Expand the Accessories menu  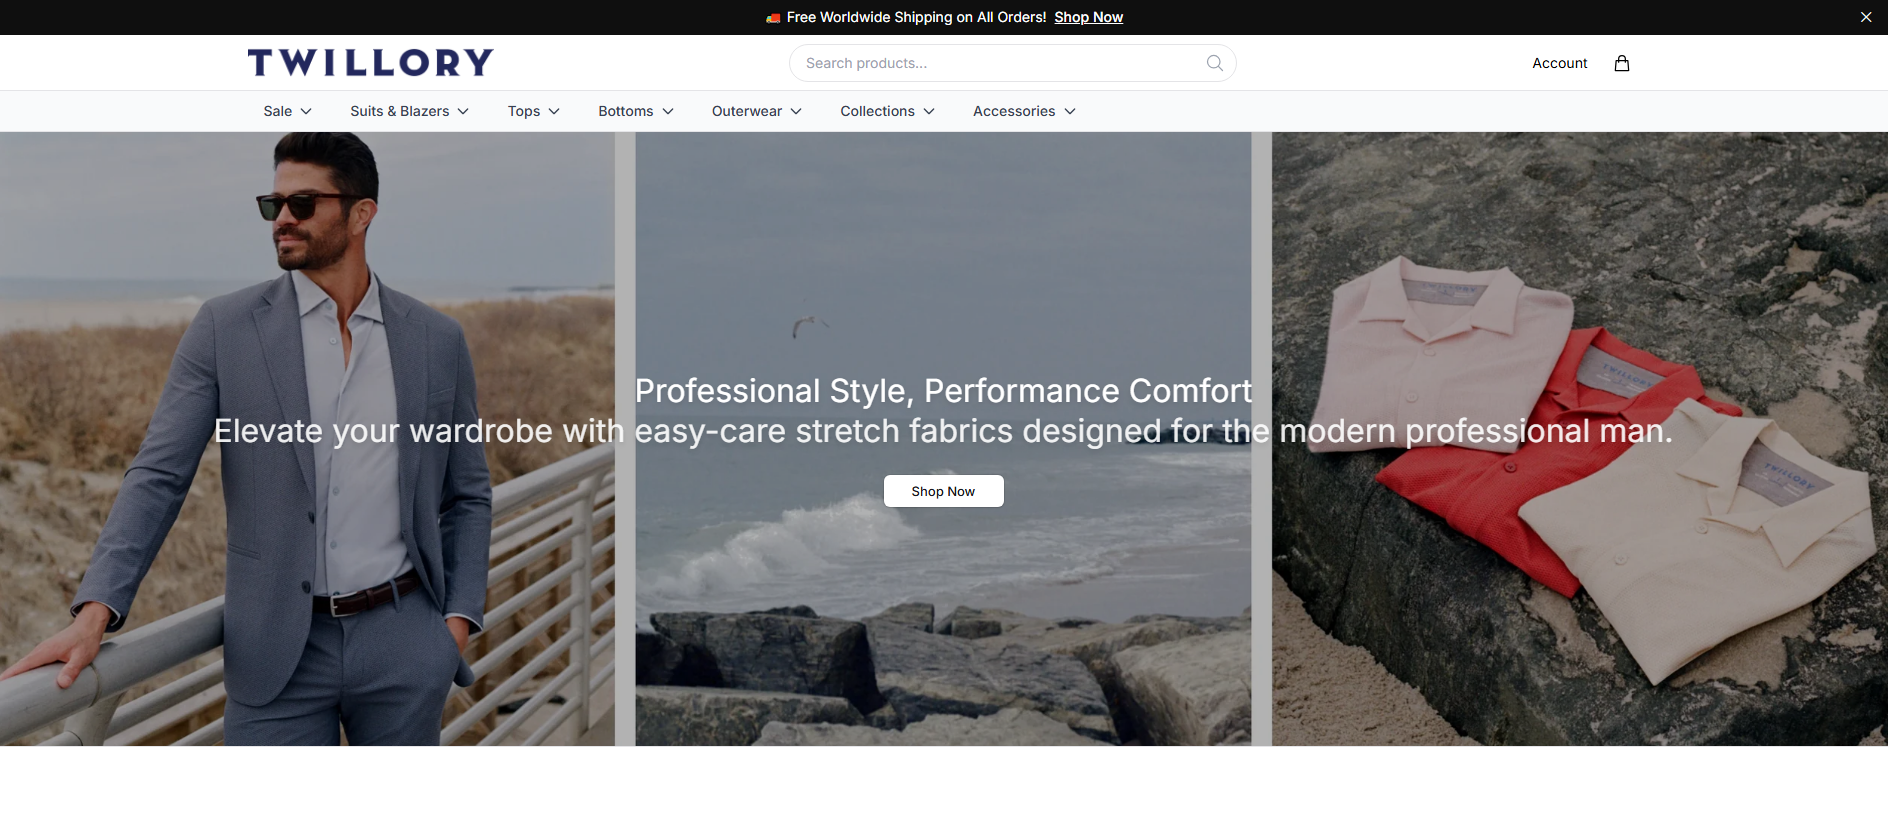coord(1025,111)
